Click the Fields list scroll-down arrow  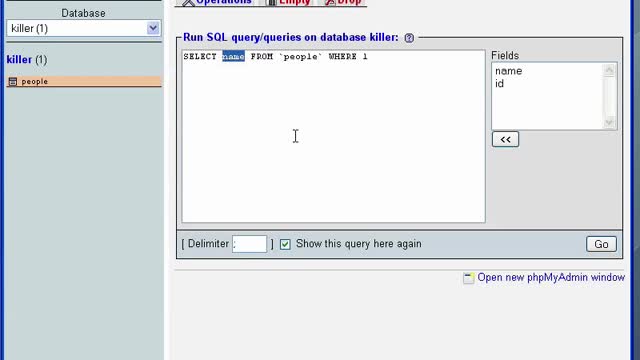pos(609,122)
